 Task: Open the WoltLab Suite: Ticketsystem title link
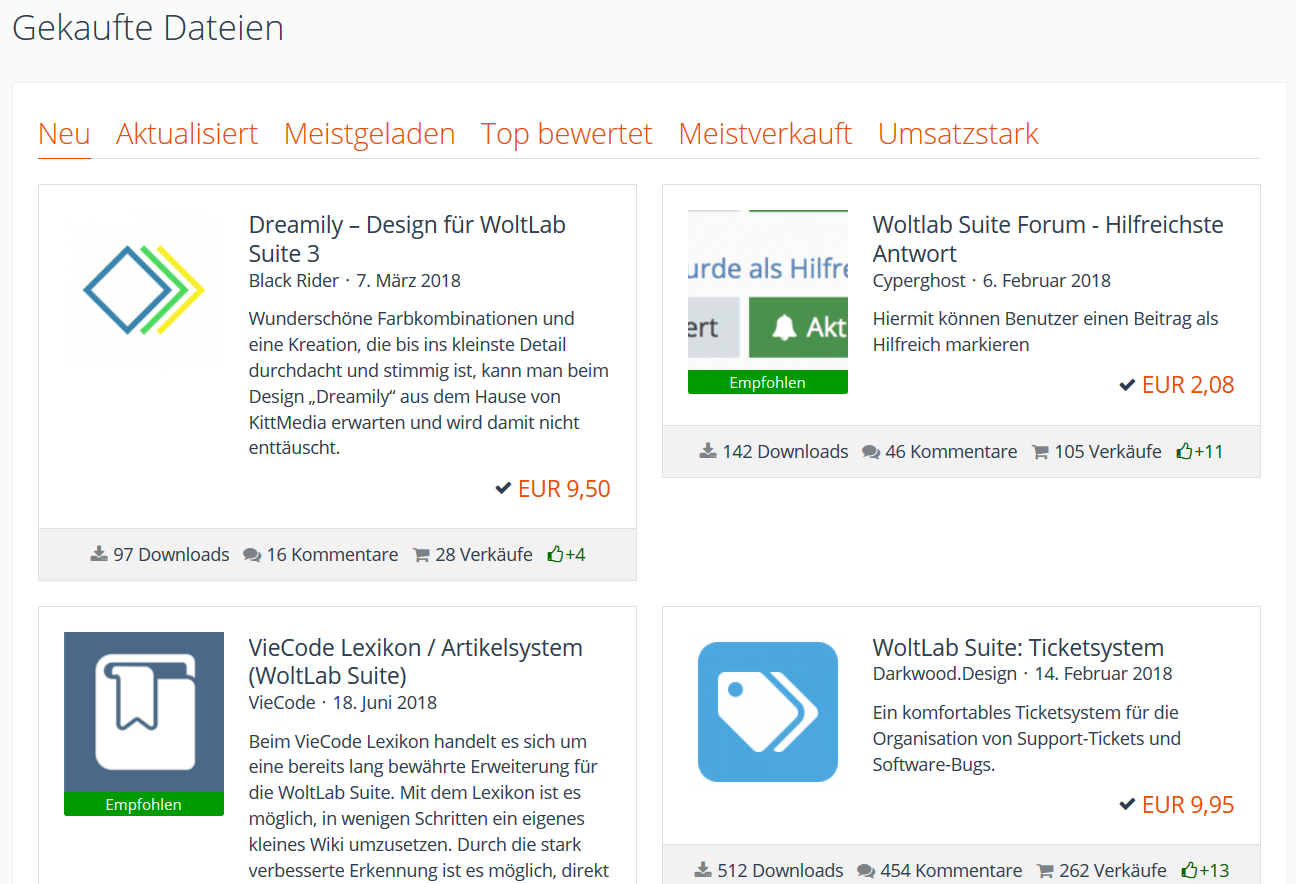pos(1018,647)
